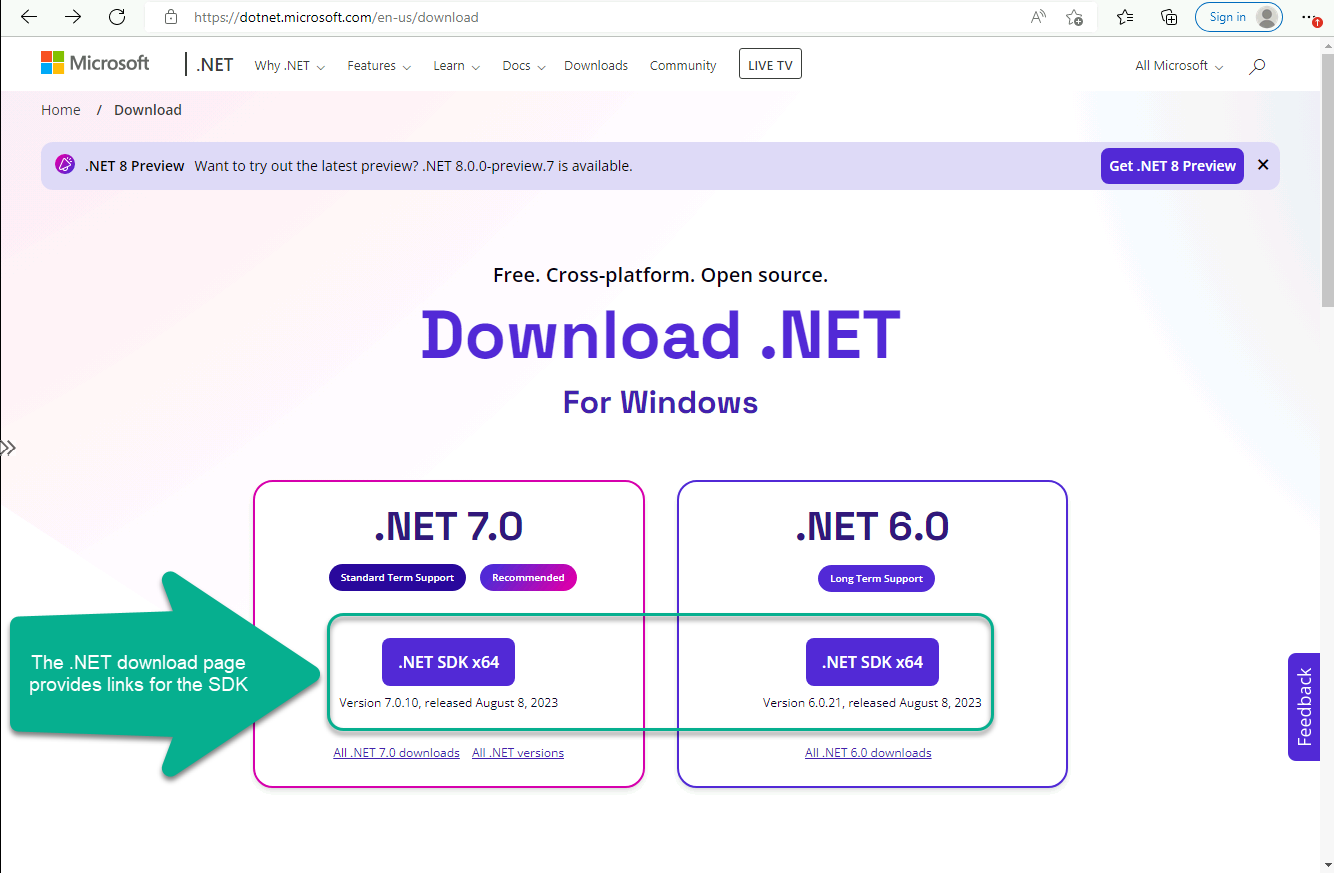Open browser Collections
Image resolution: width=1334 pixels, height=873 pixels.
1169,17
